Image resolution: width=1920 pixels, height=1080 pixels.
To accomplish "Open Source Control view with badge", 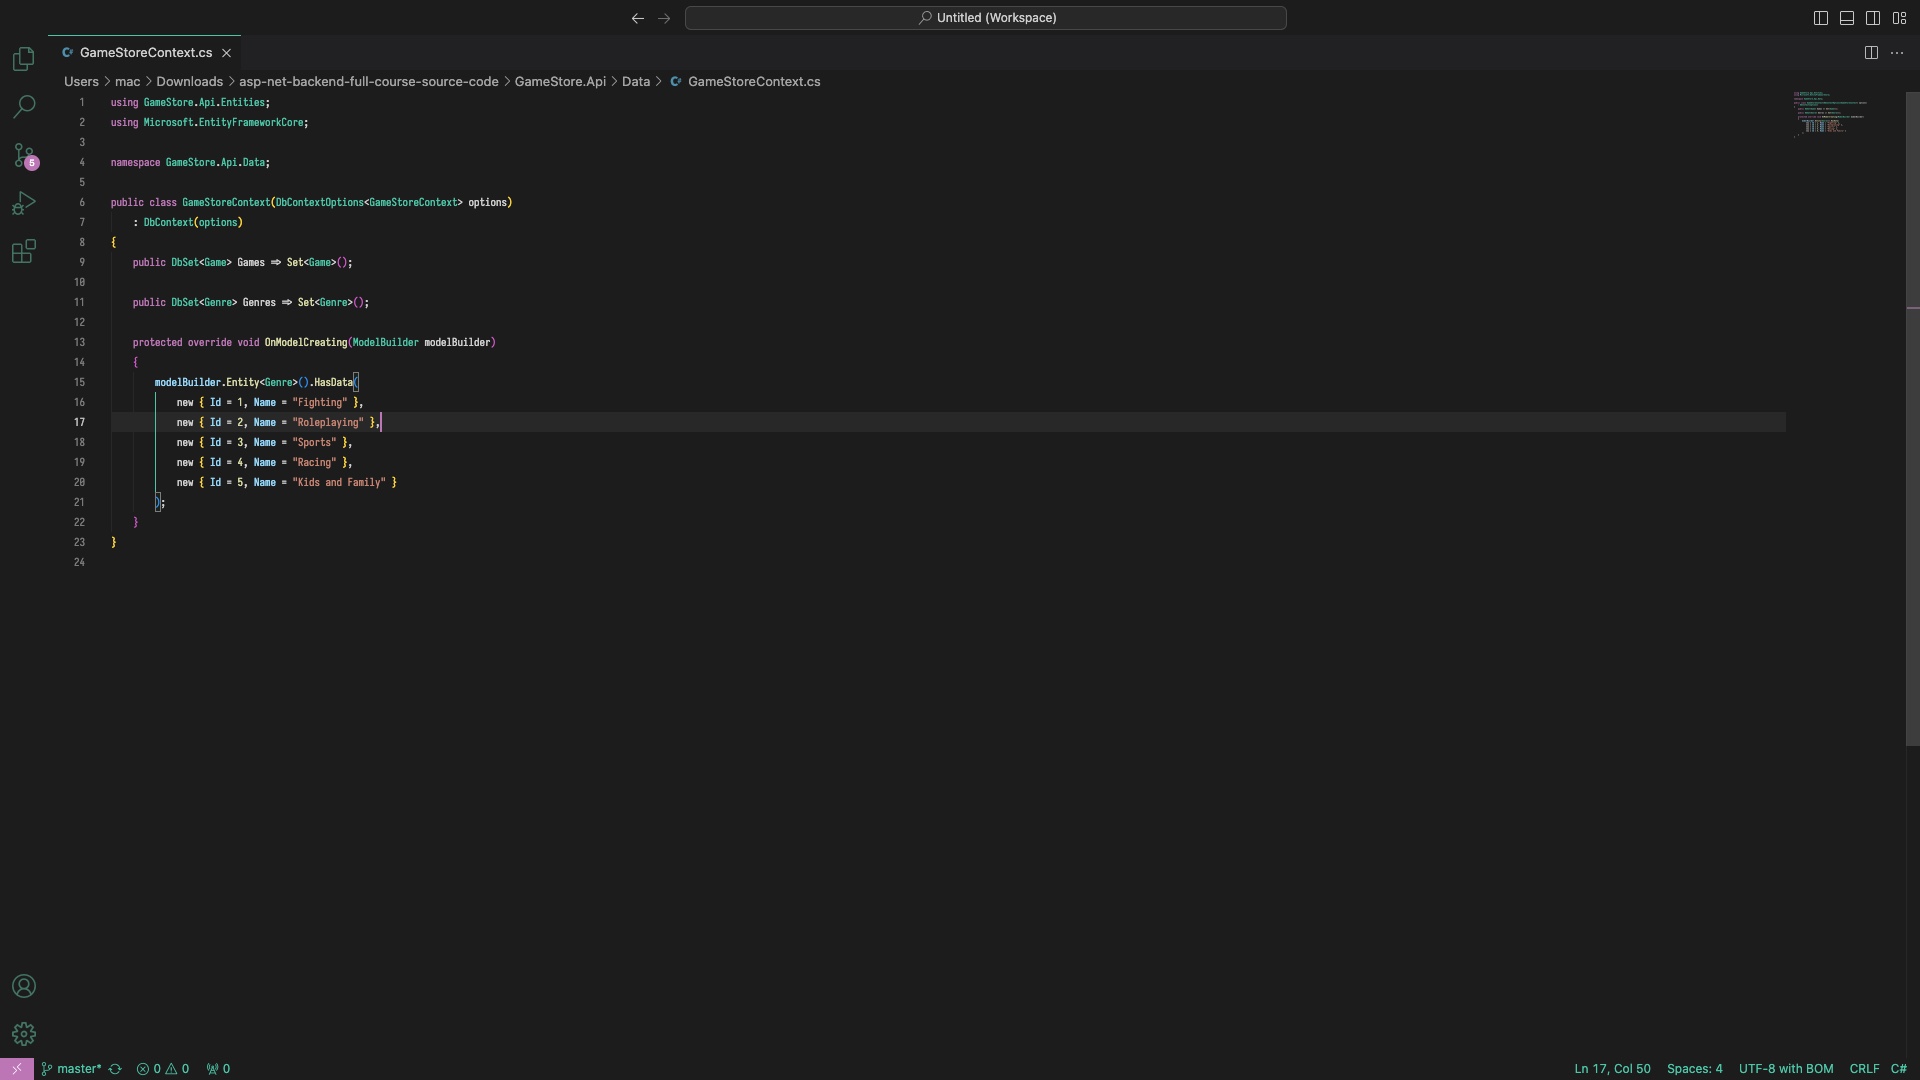I will click(24, 156).
